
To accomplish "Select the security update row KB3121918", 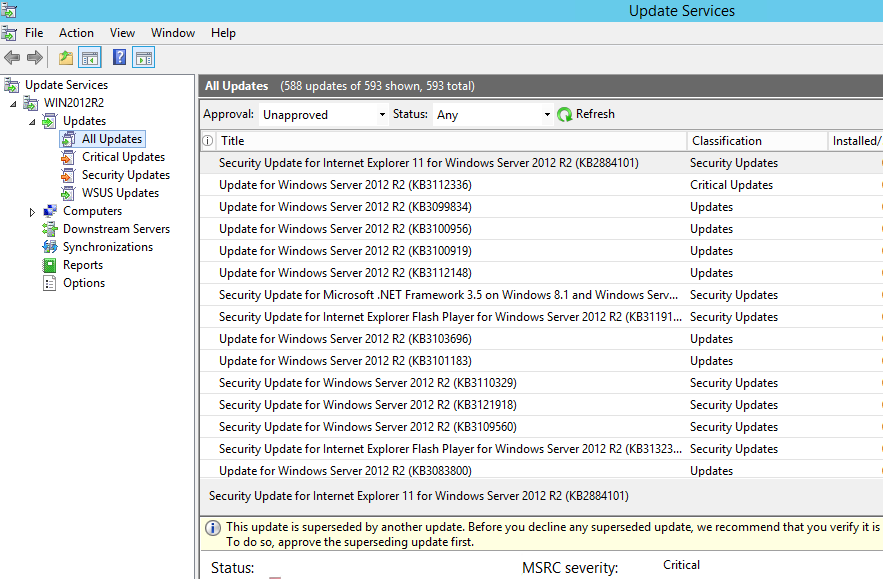I will point(542,405).
